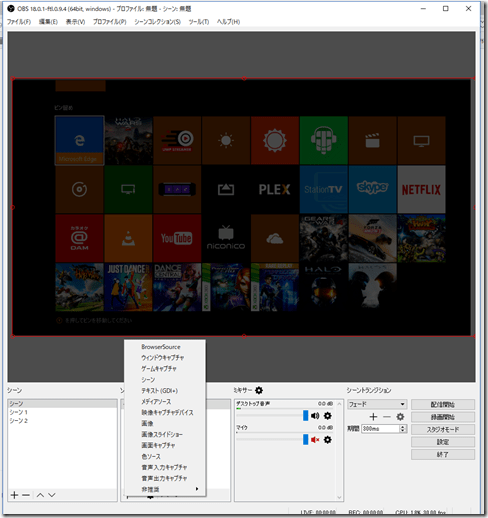This screenshot has width=488, height=518.
Task: Click the DAM karaoke tile in the preview
Action: tap(79, 238)
